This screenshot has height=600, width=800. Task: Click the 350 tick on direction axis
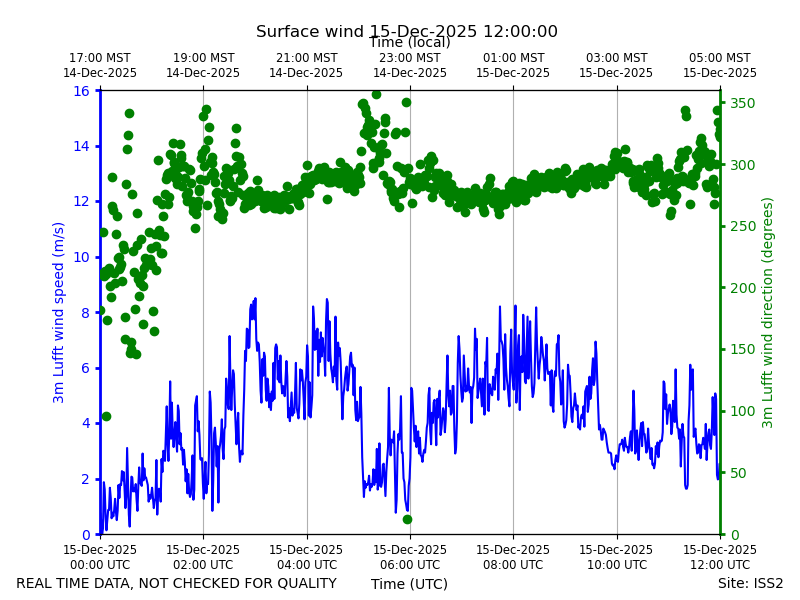(742, 103)
